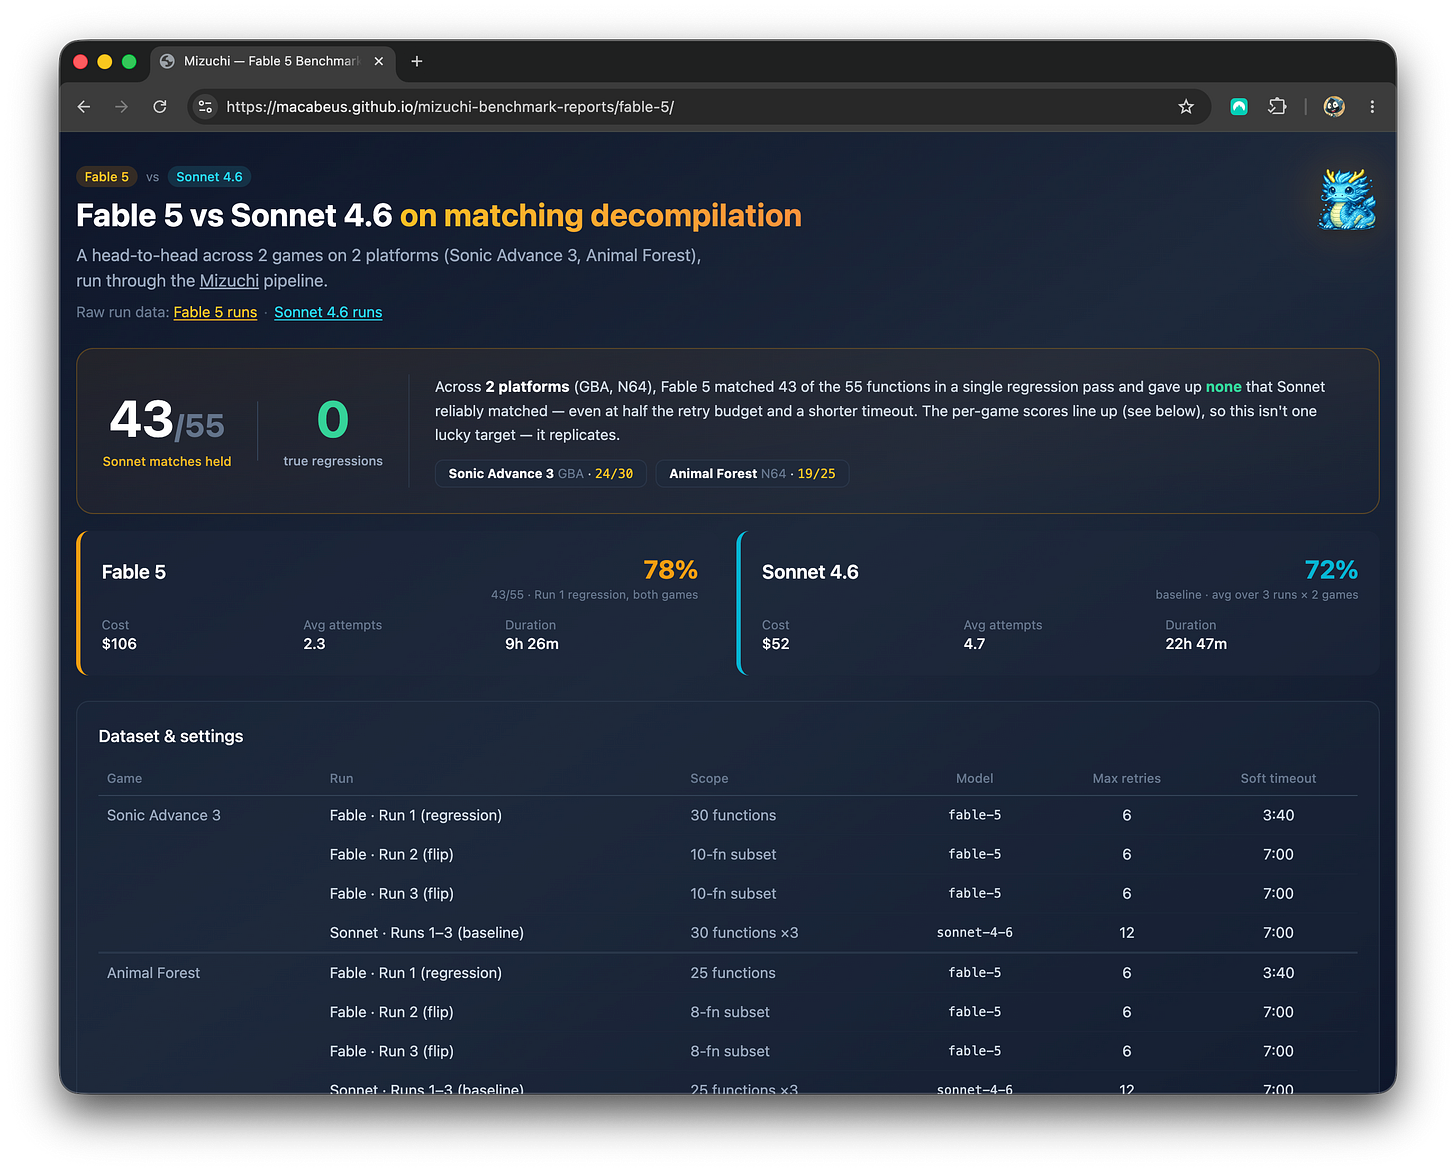This screenshot has width=1456, height=1172.
Task: Click the browser forward arrow
Action: click(x=121, y=107)
